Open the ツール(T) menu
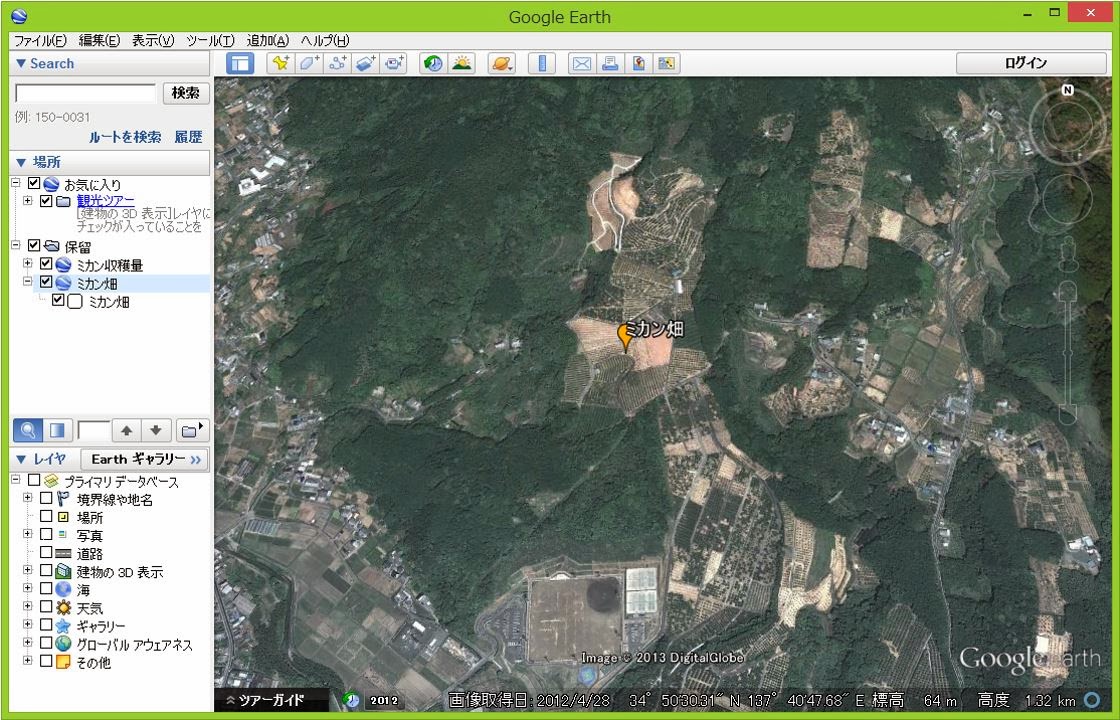The width and height of the screenshot is (1120, 720). point(210,41)
